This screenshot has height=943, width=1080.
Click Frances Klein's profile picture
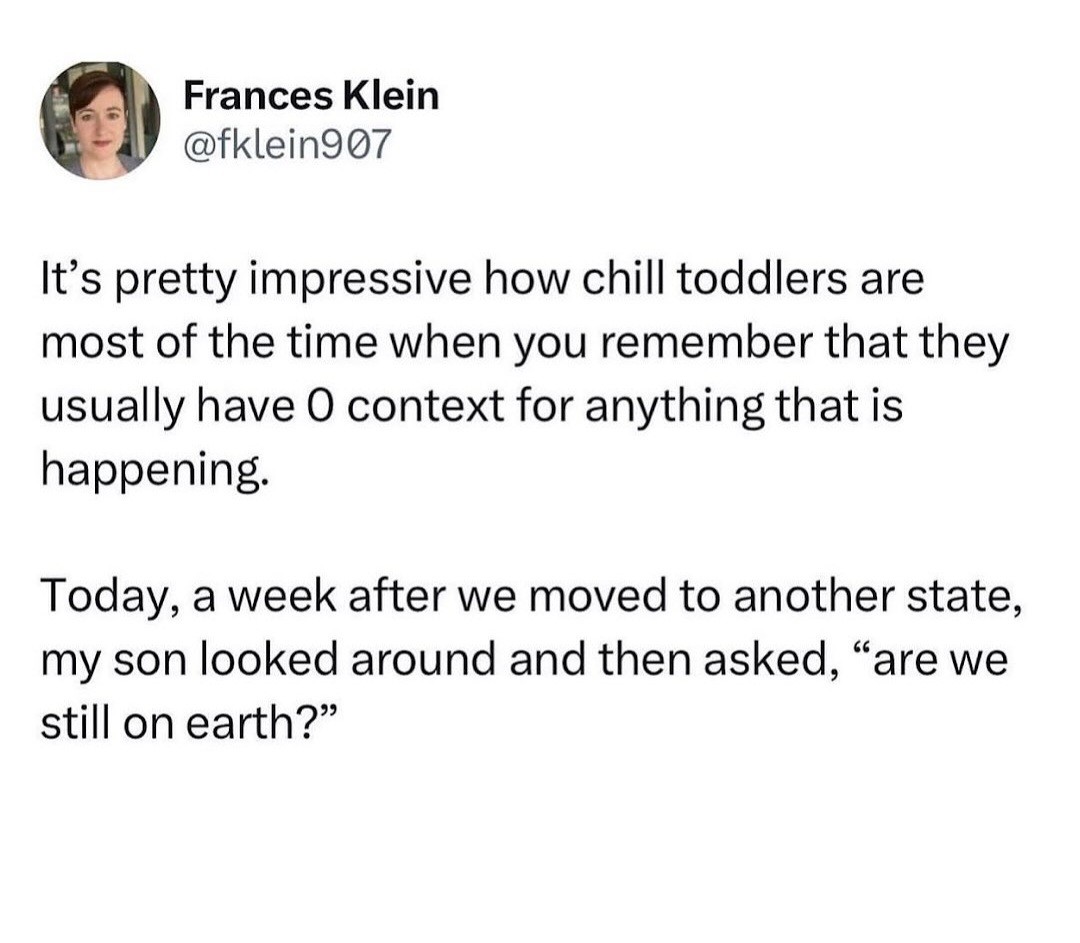[x=100, y=120]
